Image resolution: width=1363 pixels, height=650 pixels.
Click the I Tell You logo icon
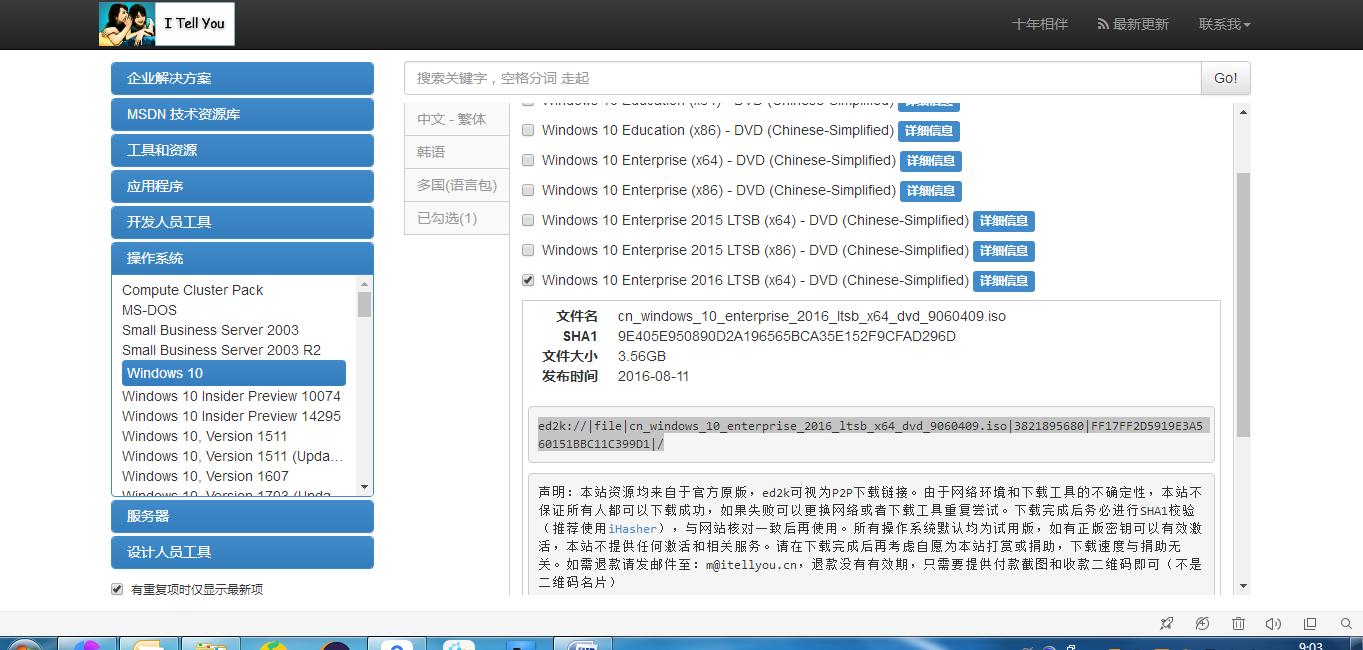(x=125, y=24)
